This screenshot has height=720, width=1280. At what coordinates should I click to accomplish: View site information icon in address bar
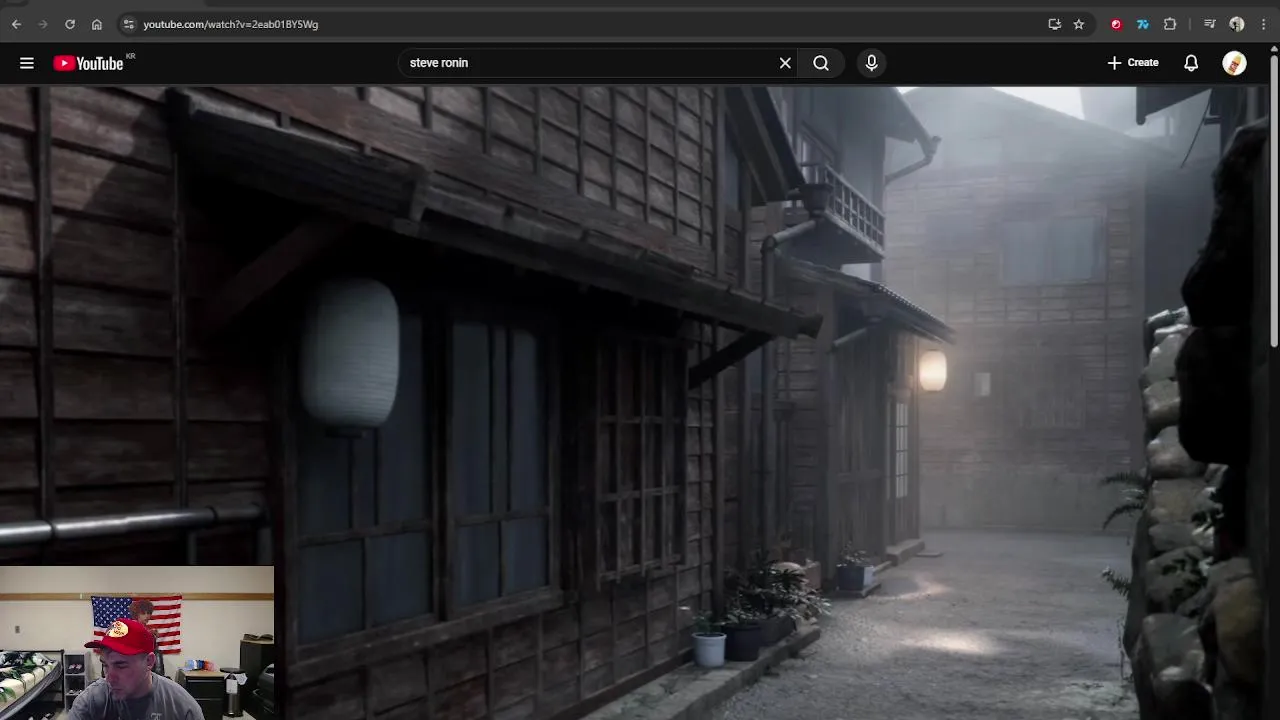point(128,24)
